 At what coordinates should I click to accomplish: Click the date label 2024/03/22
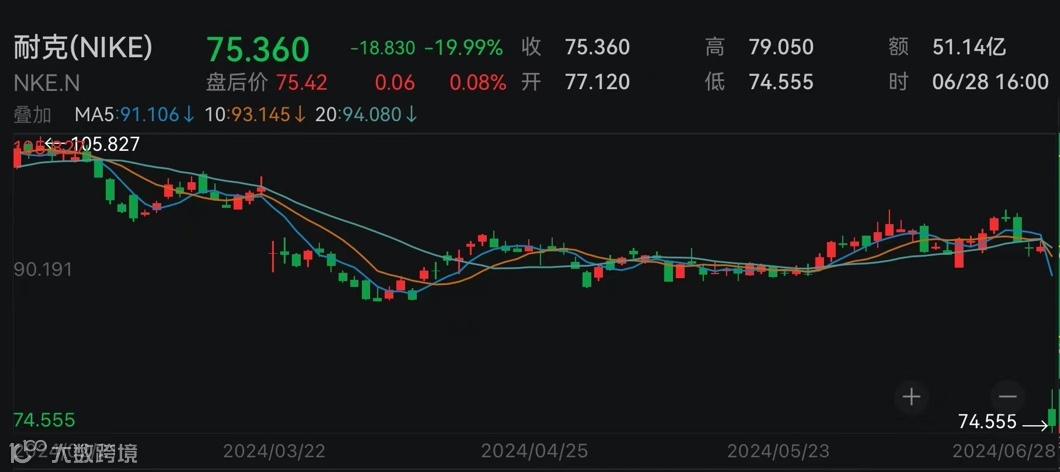[x=274, y=451]
